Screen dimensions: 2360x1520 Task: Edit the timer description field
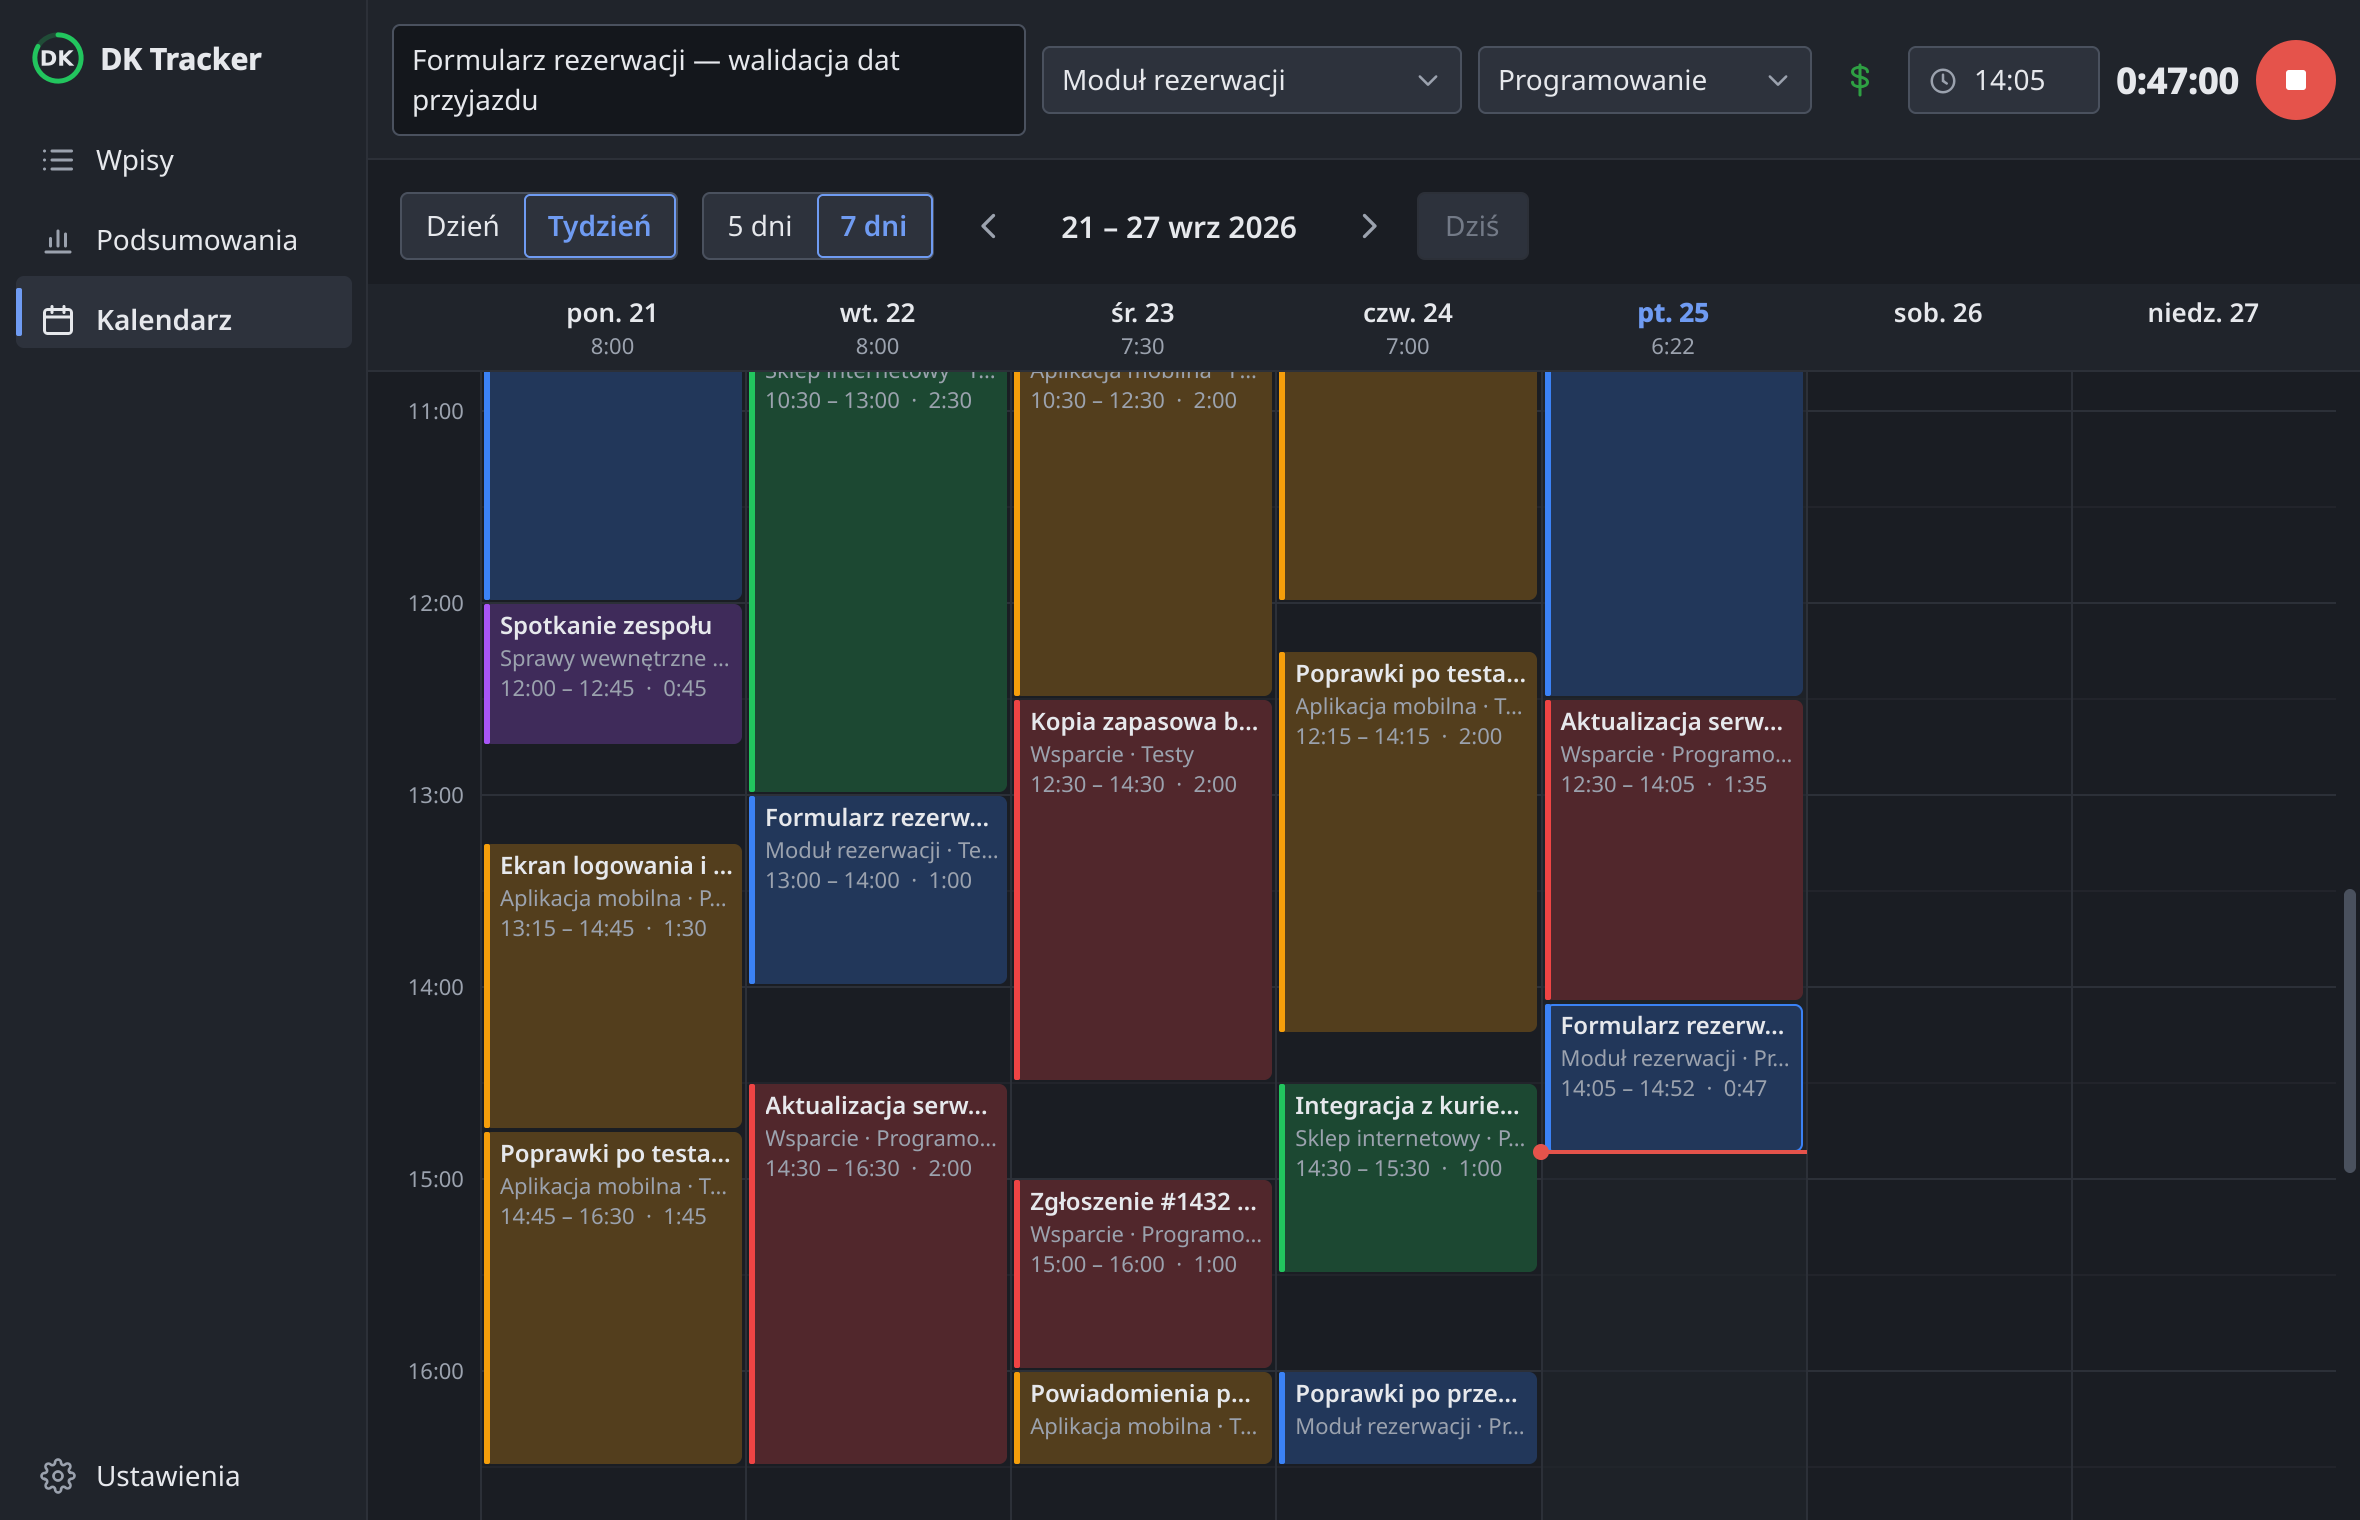tap(709, 80)
